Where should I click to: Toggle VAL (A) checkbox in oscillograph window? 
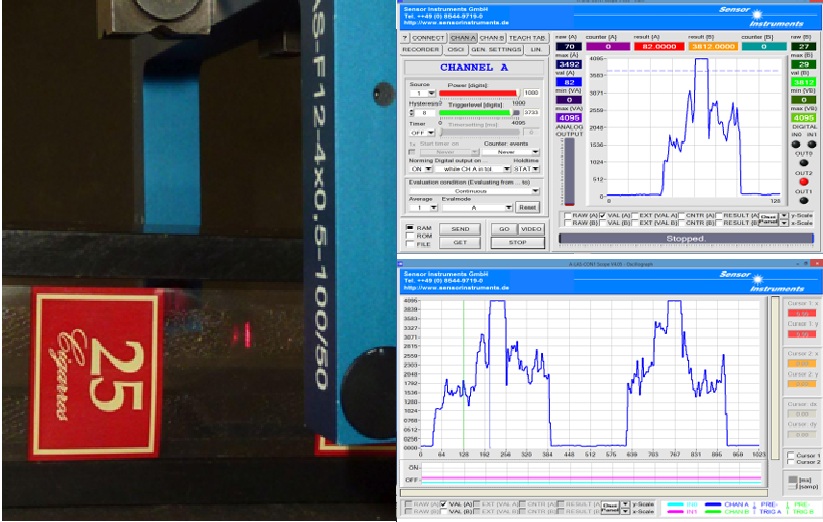(x=444, y=504)
